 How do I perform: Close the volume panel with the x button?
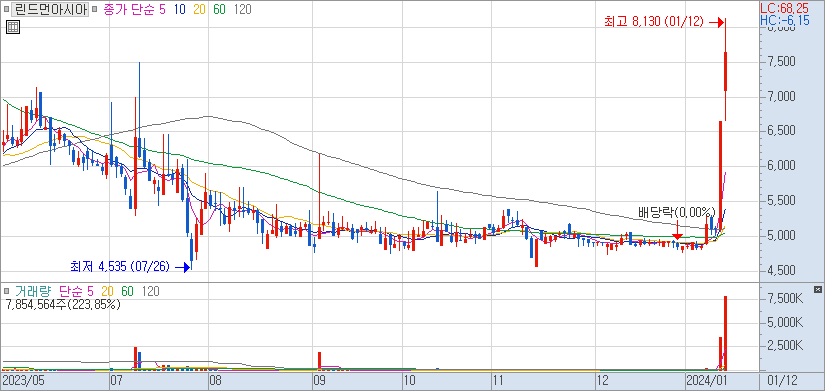pos(817,289)
